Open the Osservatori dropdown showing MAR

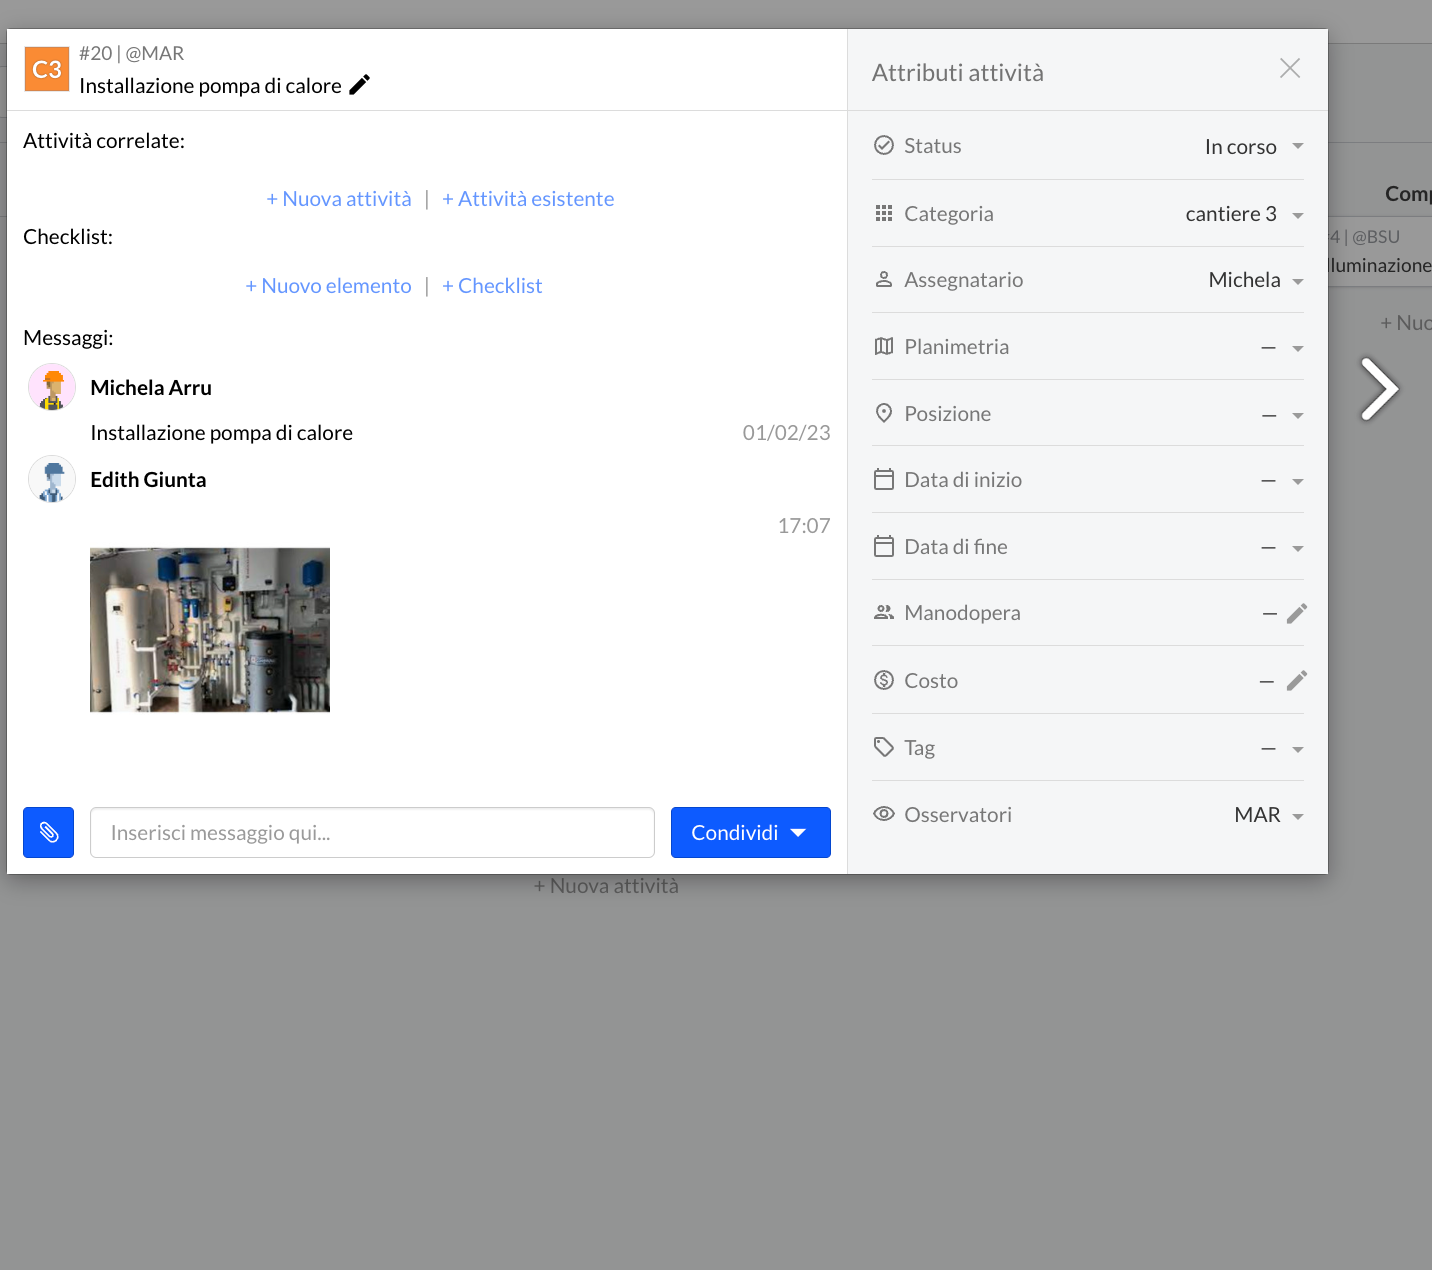pos(1268,815)
